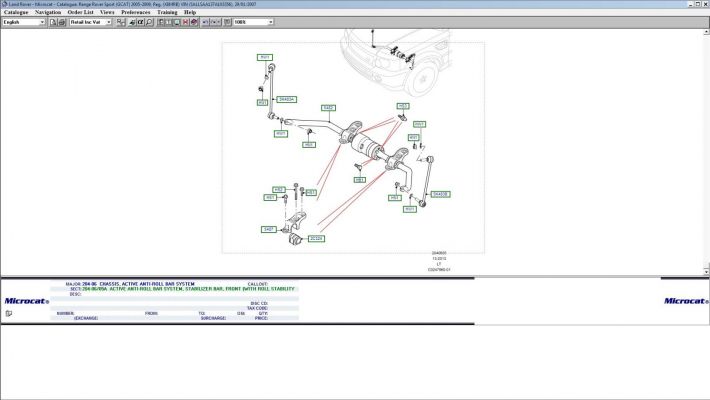Select callout 5482 on the stabilizer bar
The width and height of the screenshot is (710, 400).
328,108
